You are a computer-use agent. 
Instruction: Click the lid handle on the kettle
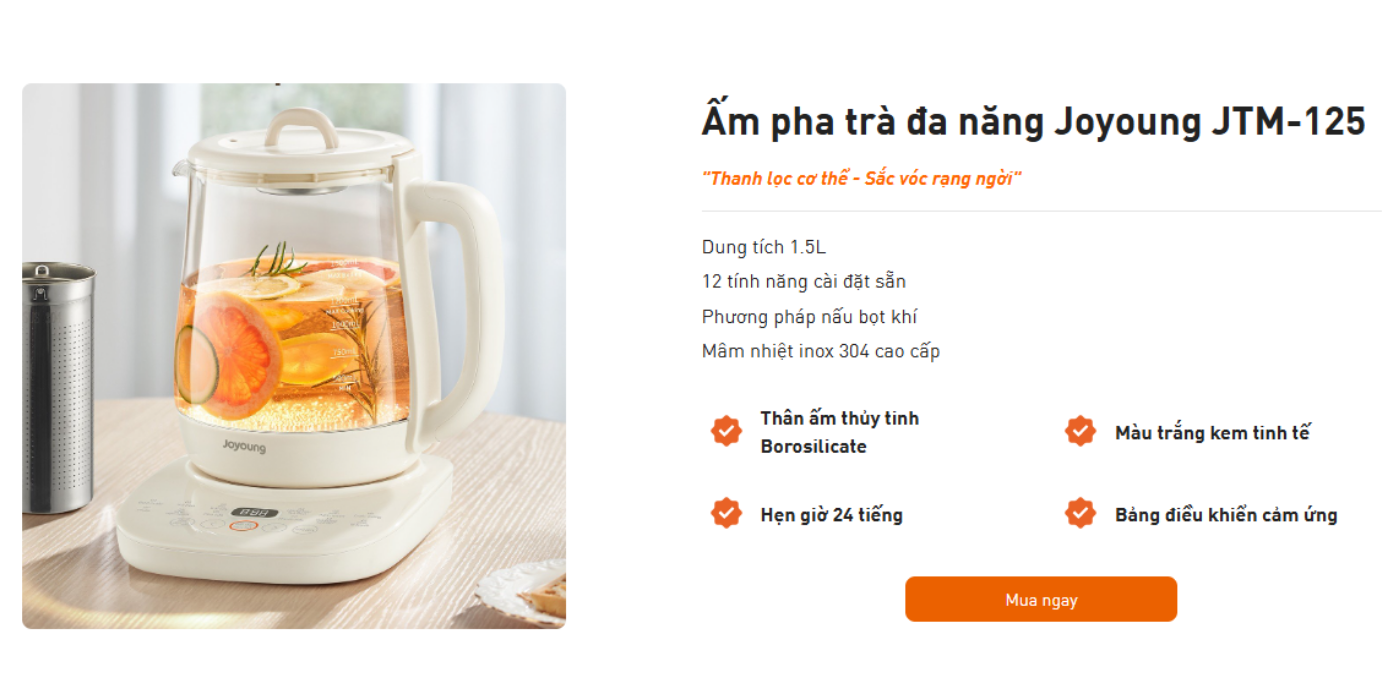click(300, 126)
